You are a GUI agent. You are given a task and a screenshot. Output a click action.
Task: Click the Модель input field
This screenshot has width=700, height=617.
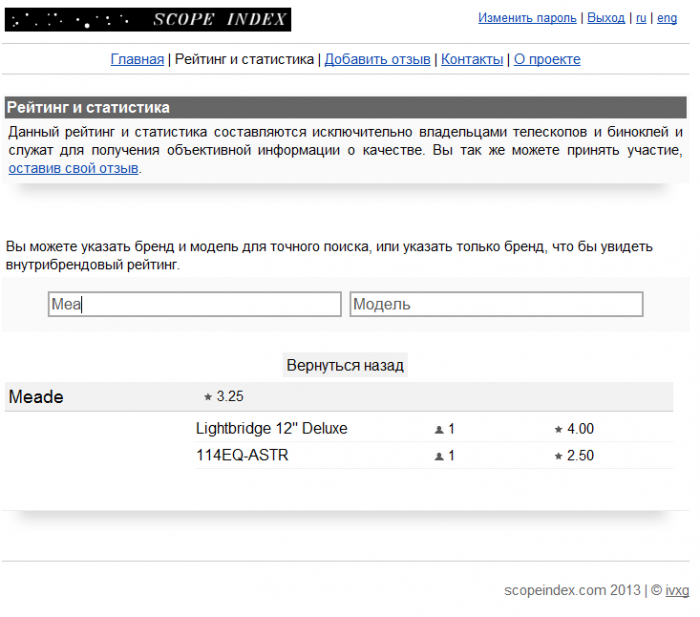pyautogui.click(x=496, y=304)
